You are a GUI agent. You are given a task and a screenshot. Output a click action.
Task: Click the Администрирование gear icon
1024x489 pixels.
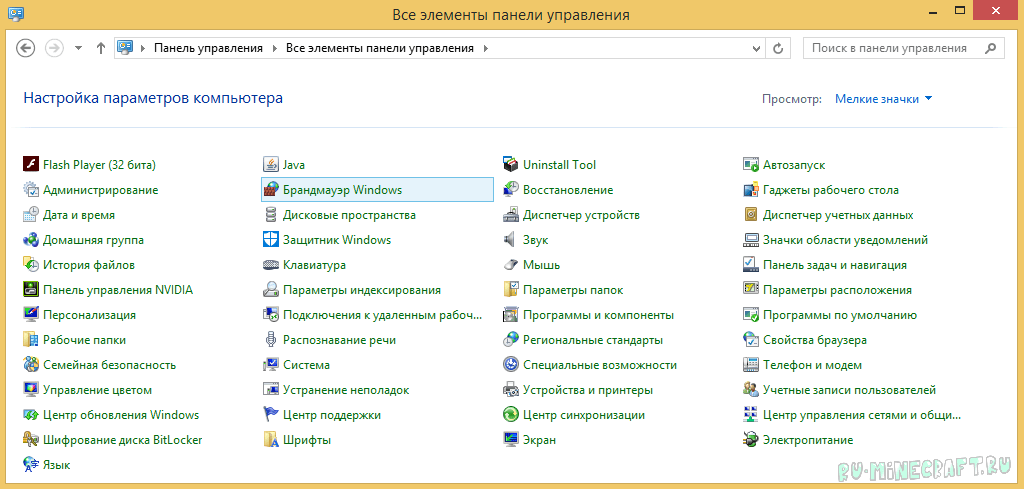(31, 190)
